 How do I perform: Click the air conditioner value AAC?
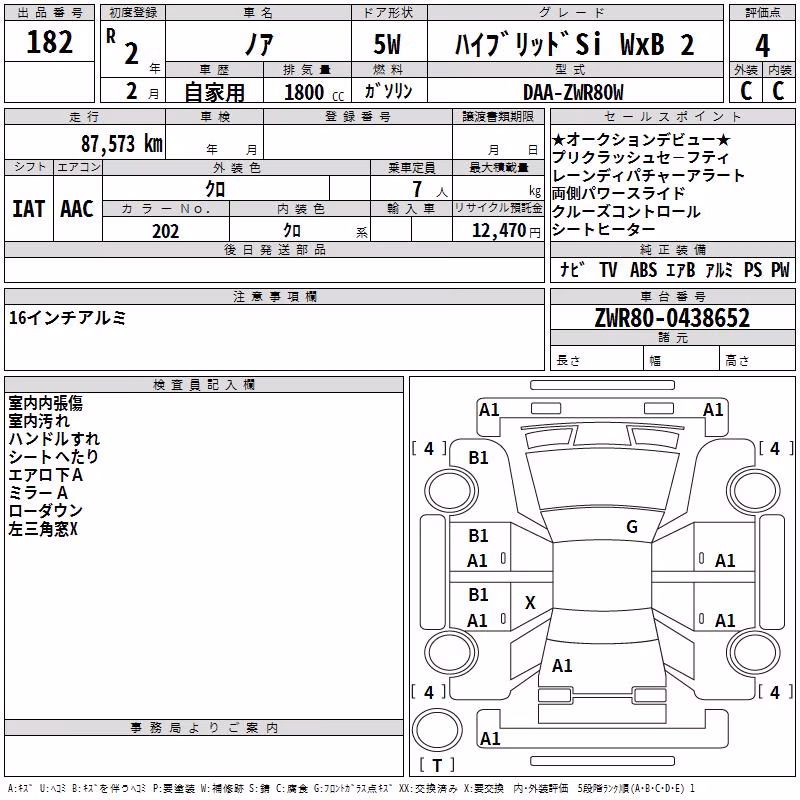(77, 209)
